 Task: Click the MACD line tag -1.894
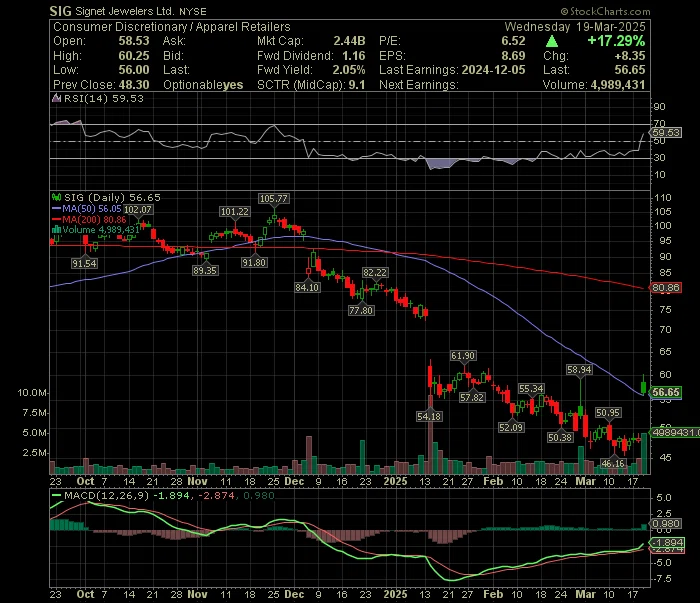pyautogui.click(x=666, y=542)
